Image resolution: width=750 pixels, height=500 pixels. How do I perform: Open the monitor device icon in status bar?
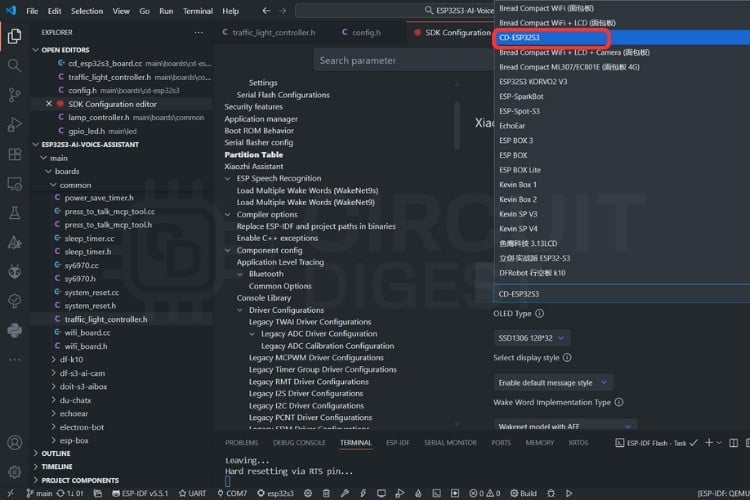click(x=381, y=493)
